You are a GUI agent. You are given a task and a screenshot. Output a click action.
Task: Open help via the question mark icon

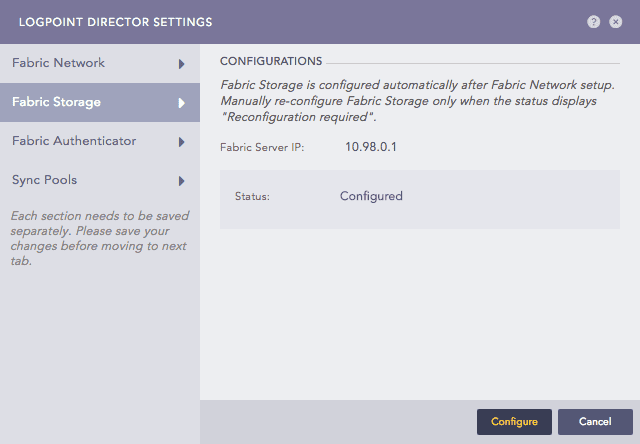[x=593, y=22]
